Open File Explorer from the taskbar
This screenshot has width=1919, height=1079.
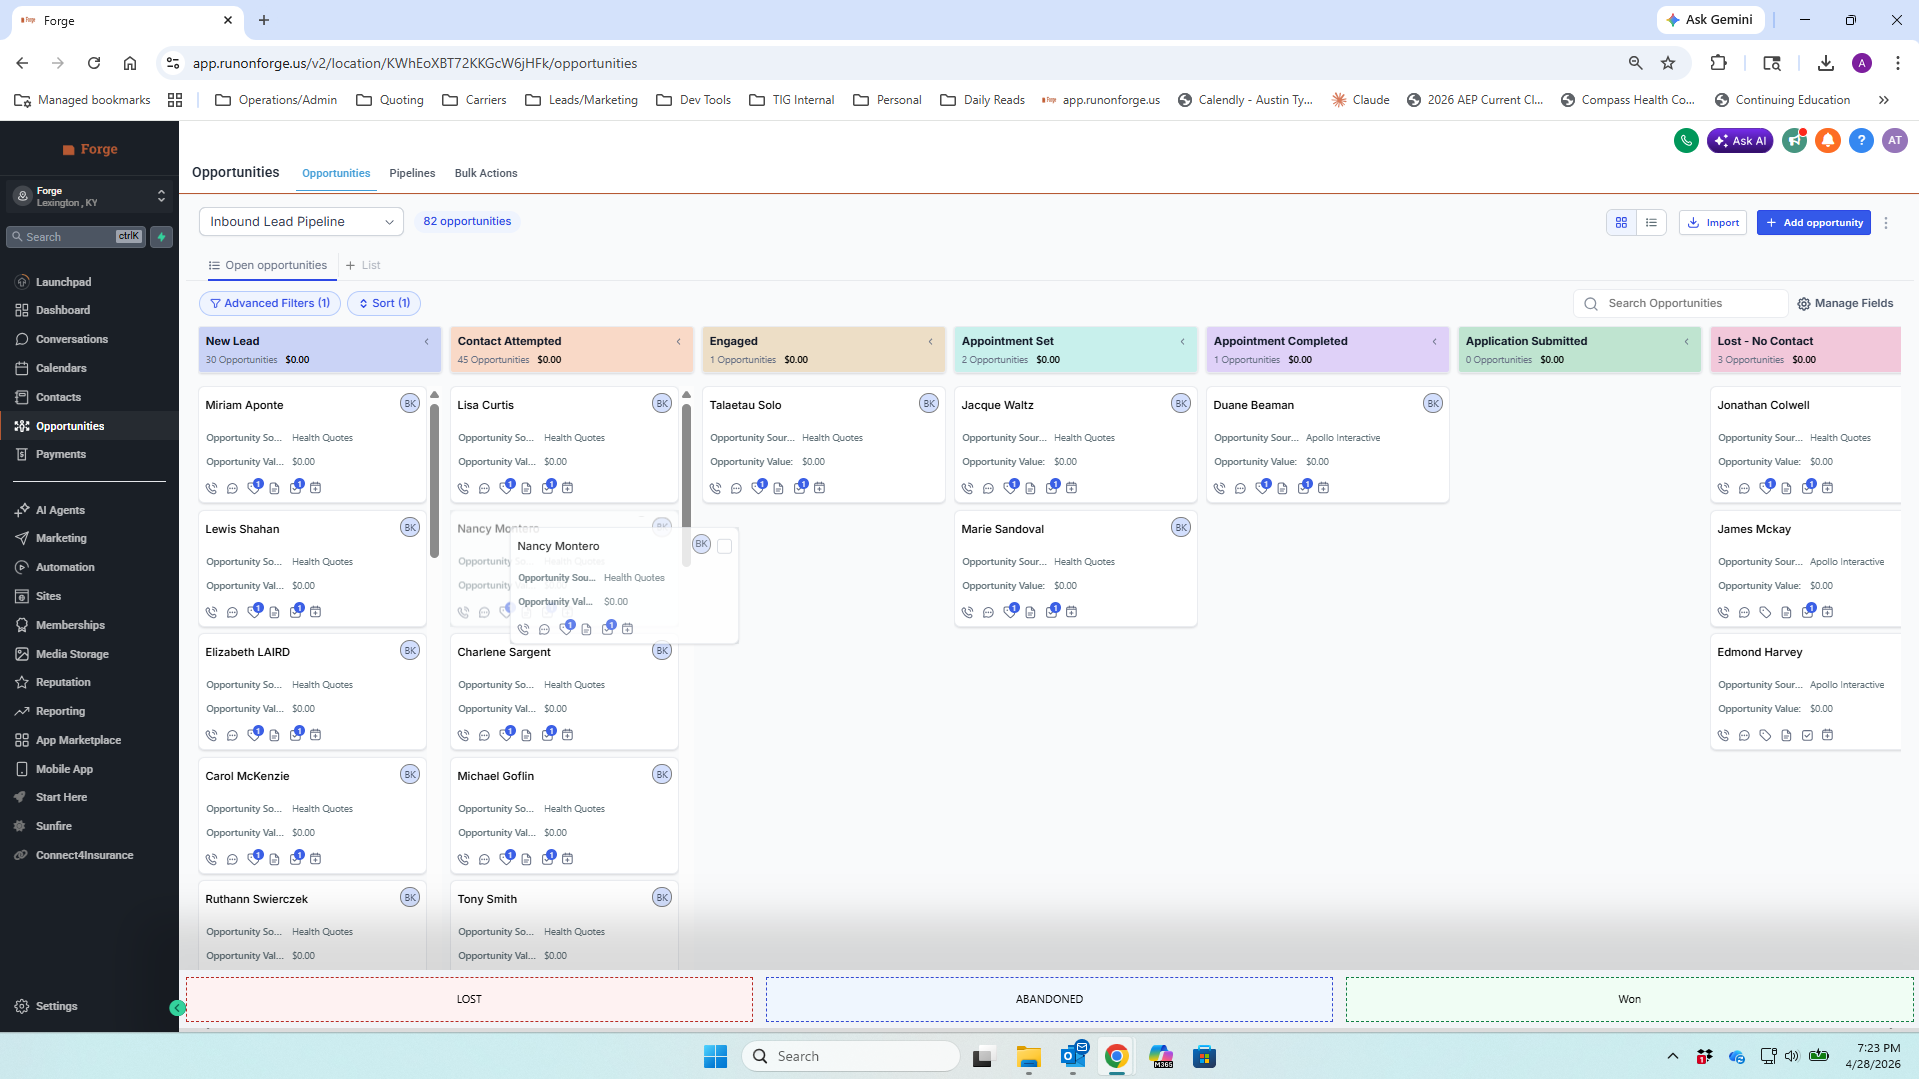pos(1029,1056)
